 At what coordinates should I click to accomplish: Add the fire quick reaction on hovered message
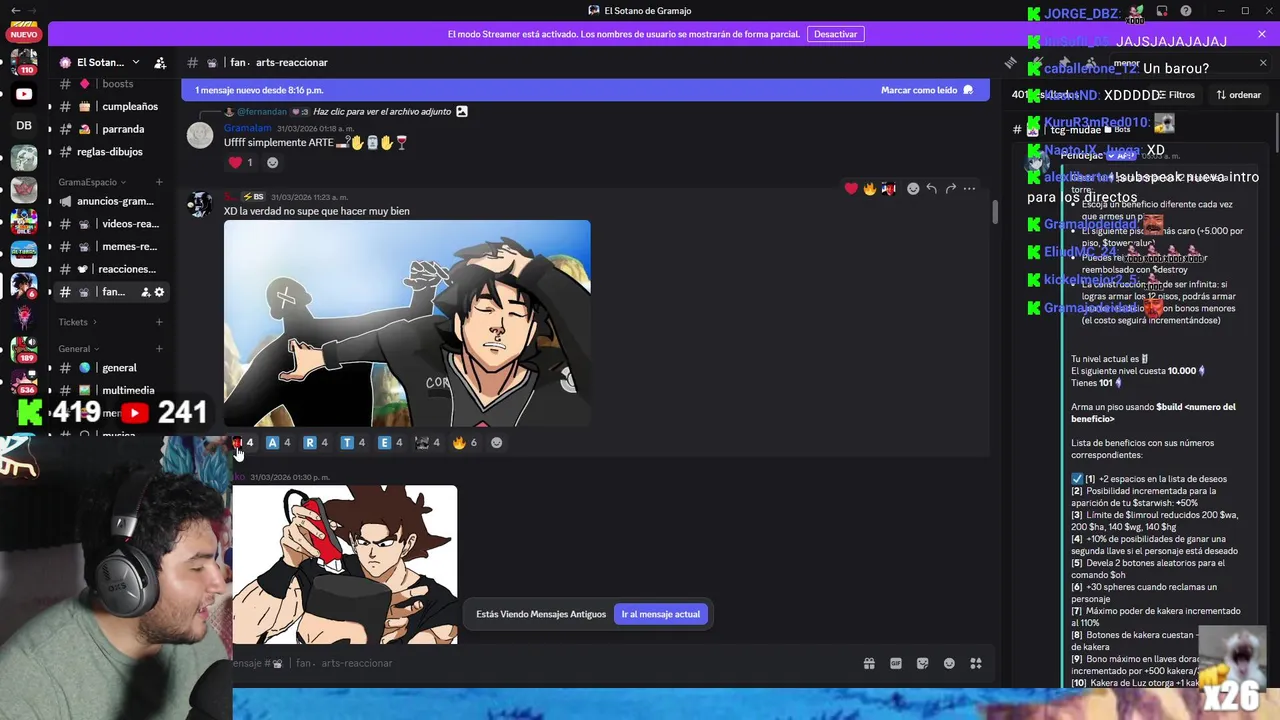click(x=870, y=188)
